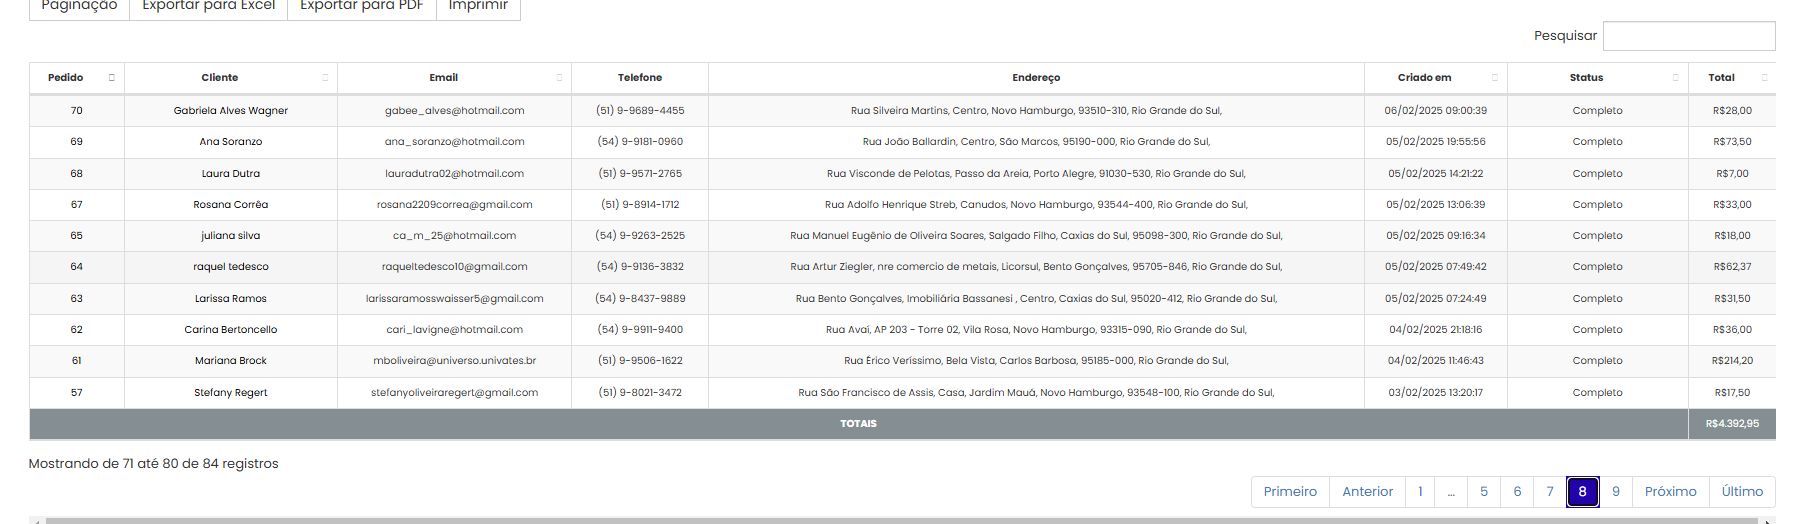This screenshot has width=1801, height=524.
Task: Click the Imprimir button
Action: click(x=478, y=6)
